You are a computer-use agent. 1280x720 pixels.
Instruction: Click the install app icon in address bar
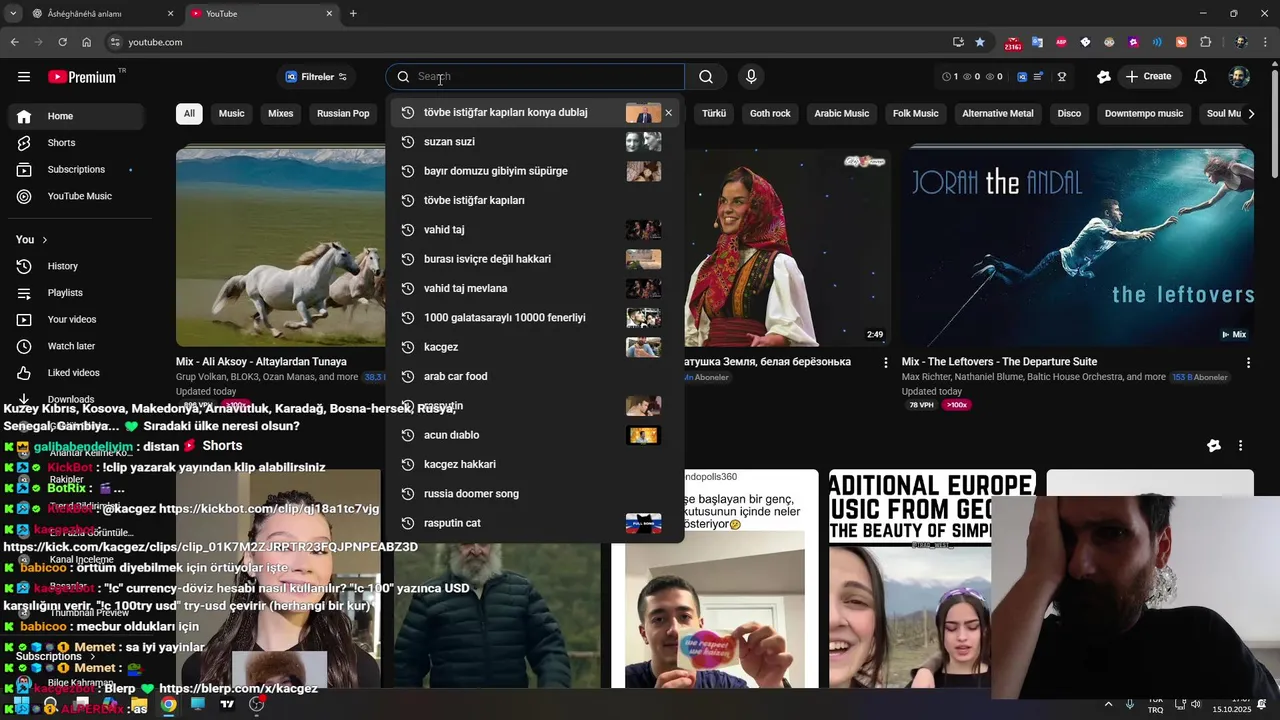[x=958, y=42]
